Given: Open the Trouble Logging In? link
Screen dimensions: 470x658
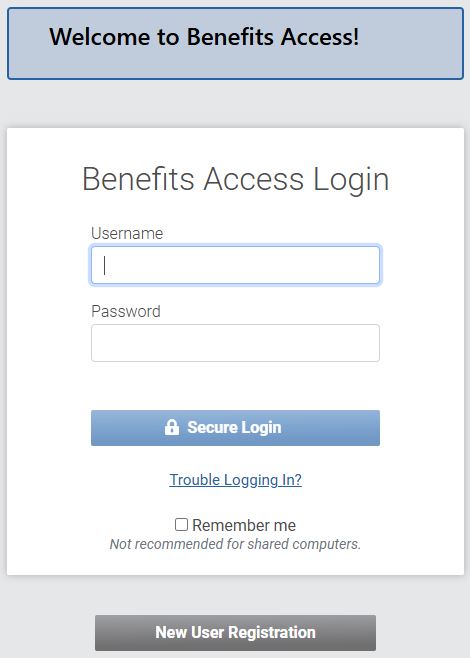Looking at the screenshot, I should pos(235,480).
